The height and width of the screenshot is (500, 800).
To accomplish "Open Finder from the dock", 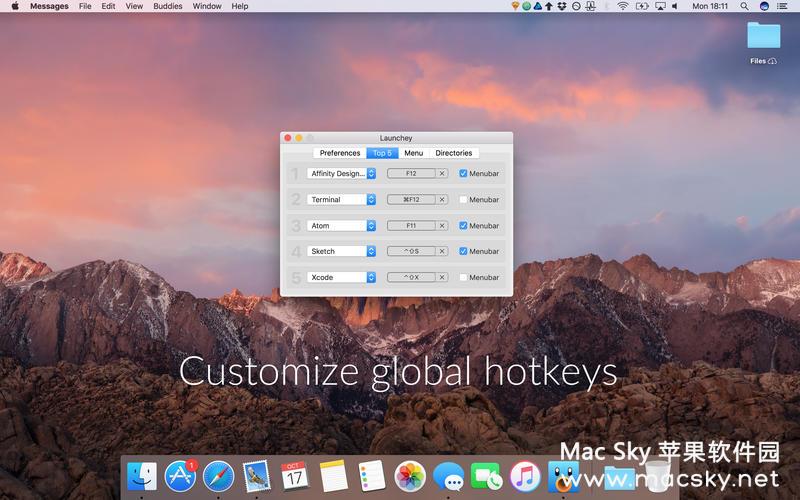I will coord(141,477).
